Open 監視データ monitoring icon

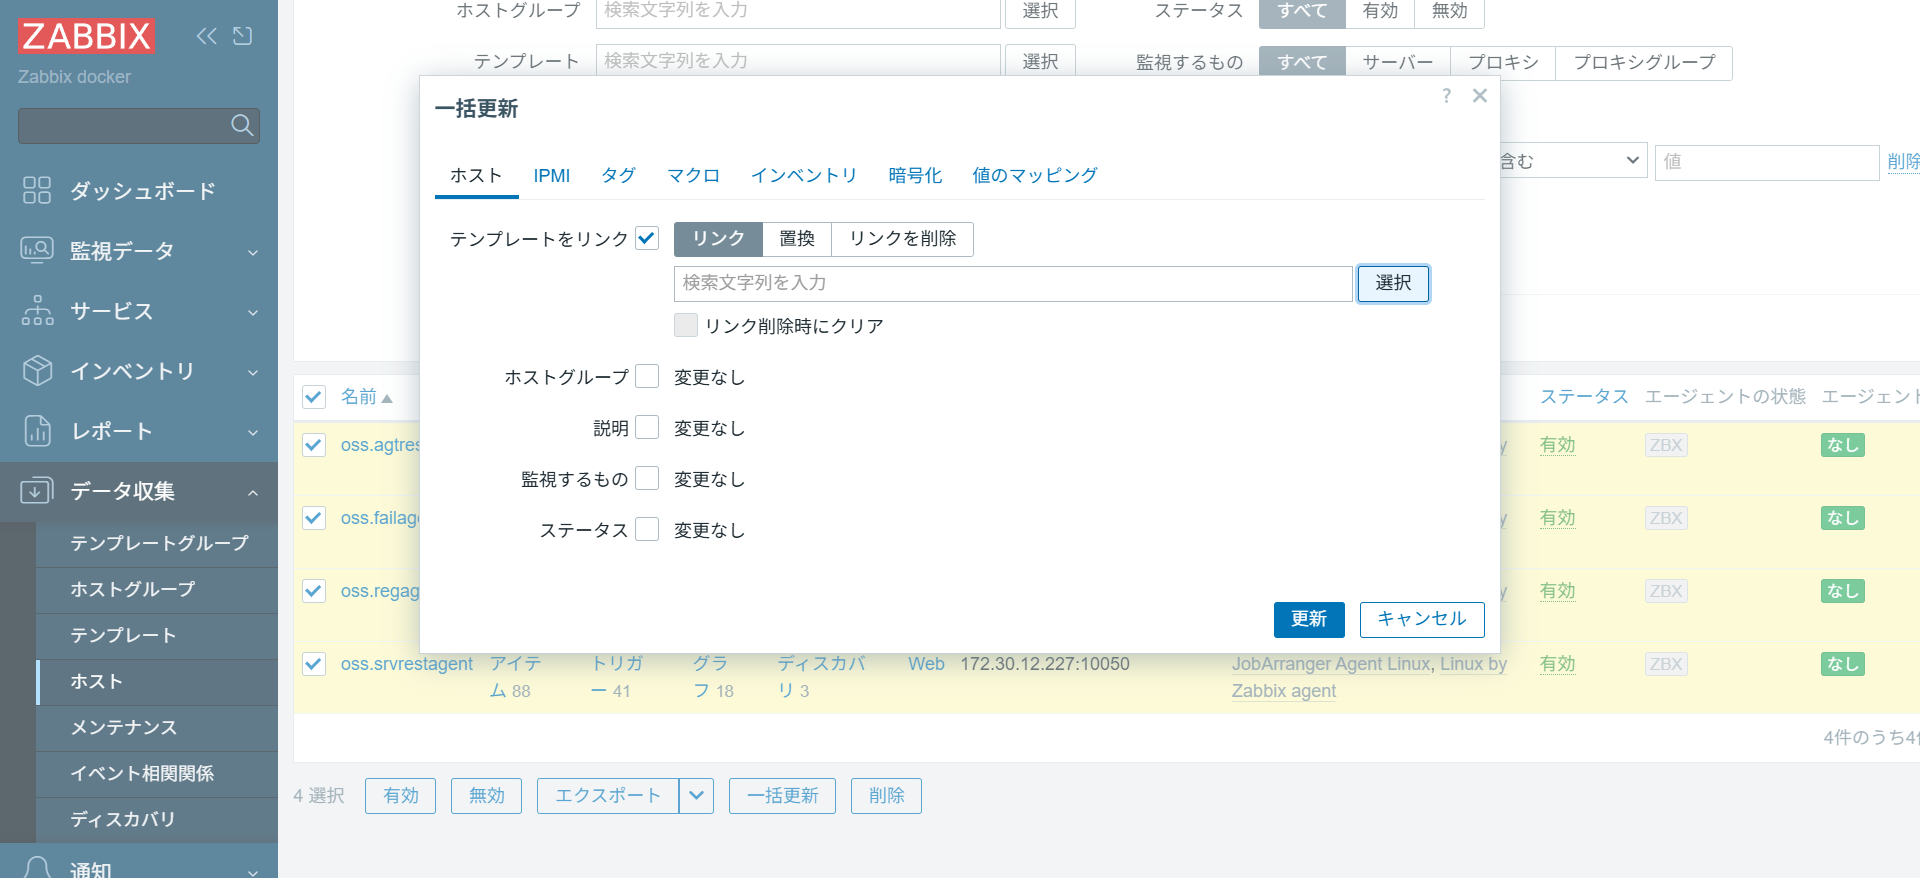pos(37,250)
